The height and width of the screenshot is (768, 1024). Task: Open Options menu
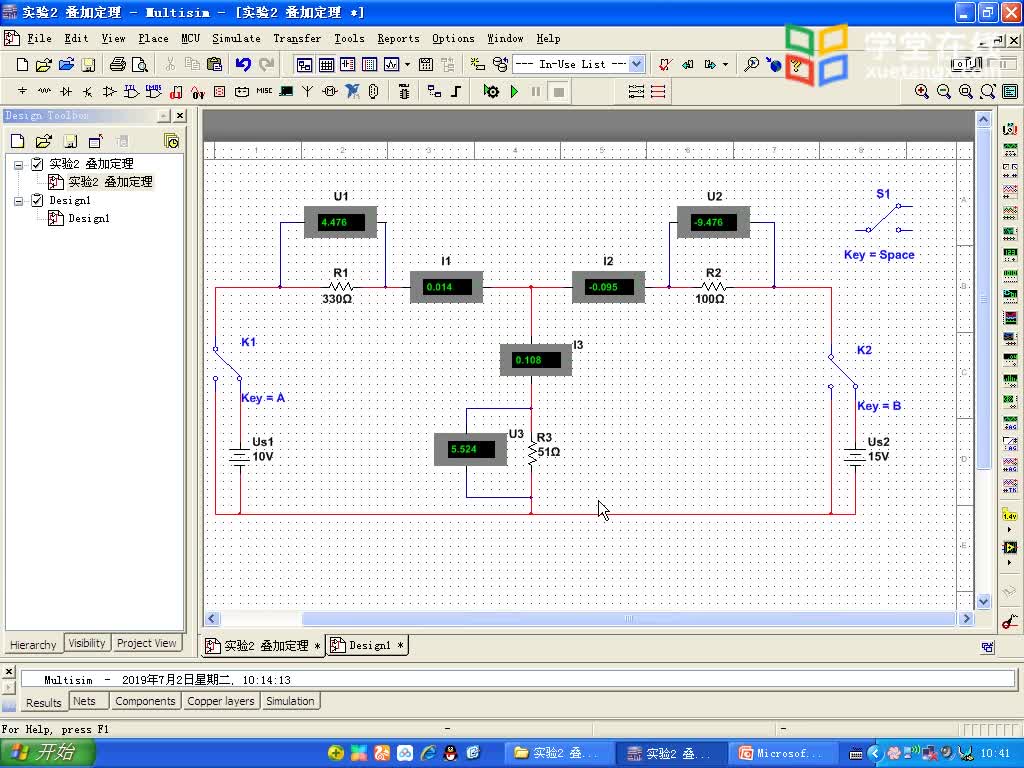(453, 39)
